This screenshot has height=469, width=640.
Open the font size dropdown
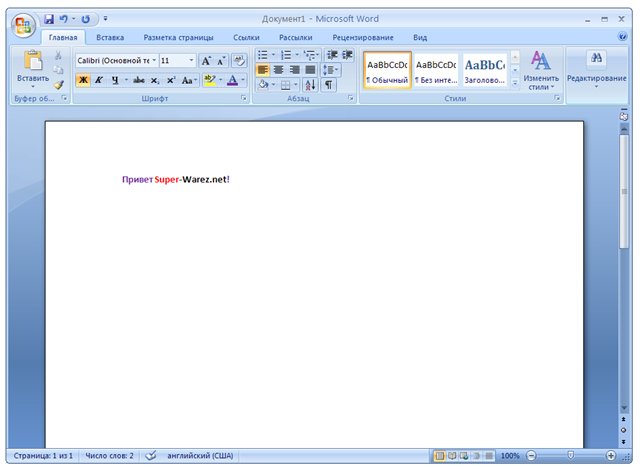pos(192,60)
